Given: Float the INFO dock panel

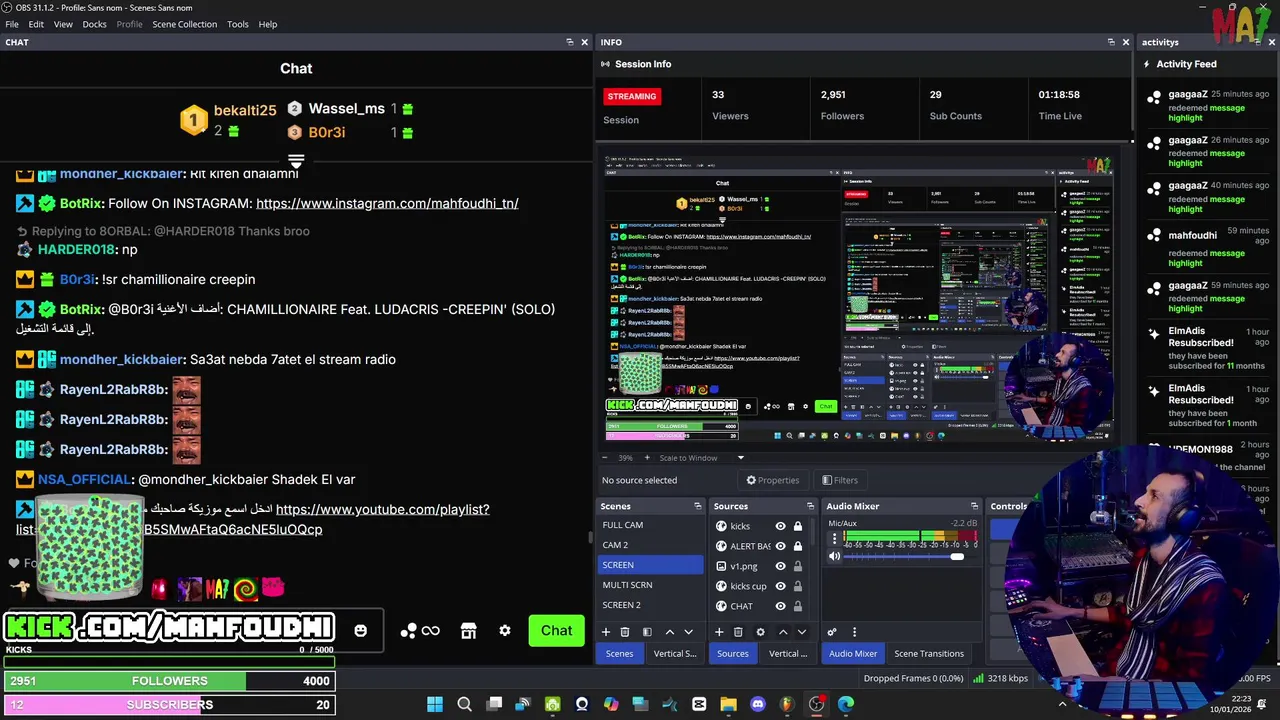Looking at the screenshot, I should pos(1111,42).
